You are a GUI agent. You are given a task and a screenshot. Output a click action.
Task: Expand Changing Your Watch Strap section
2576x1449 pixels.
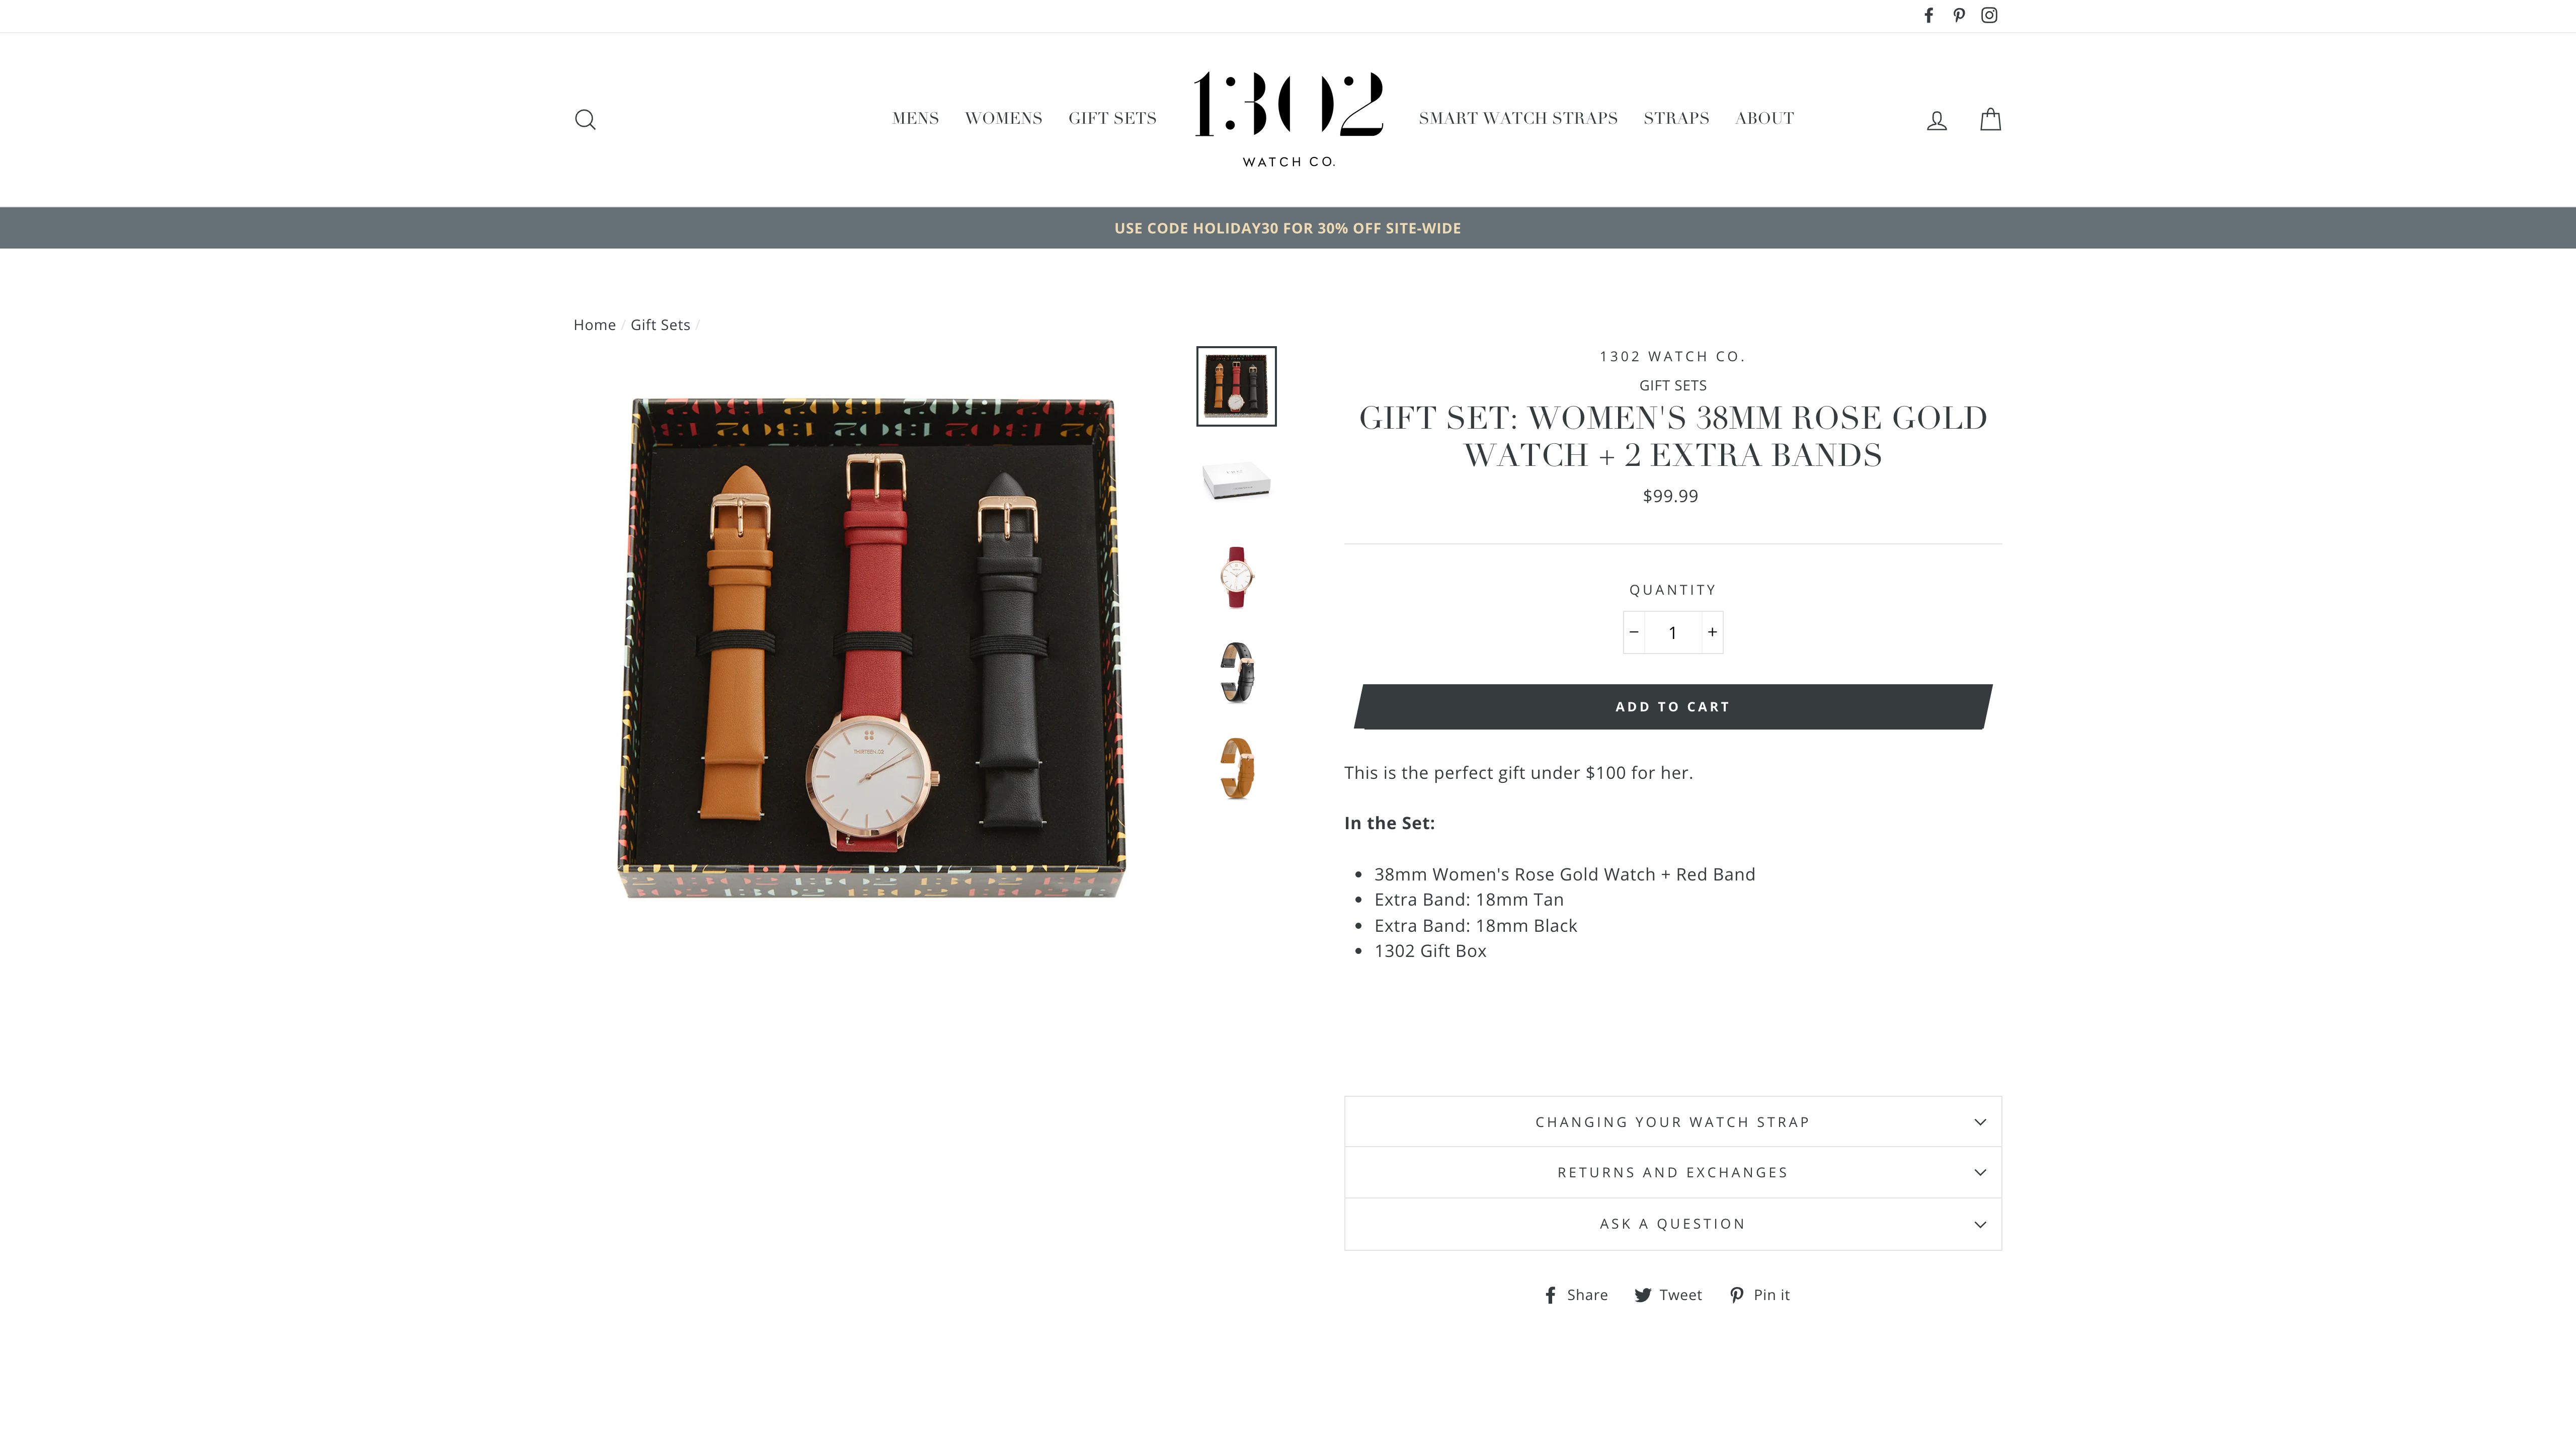[x=1672, y=1122]
